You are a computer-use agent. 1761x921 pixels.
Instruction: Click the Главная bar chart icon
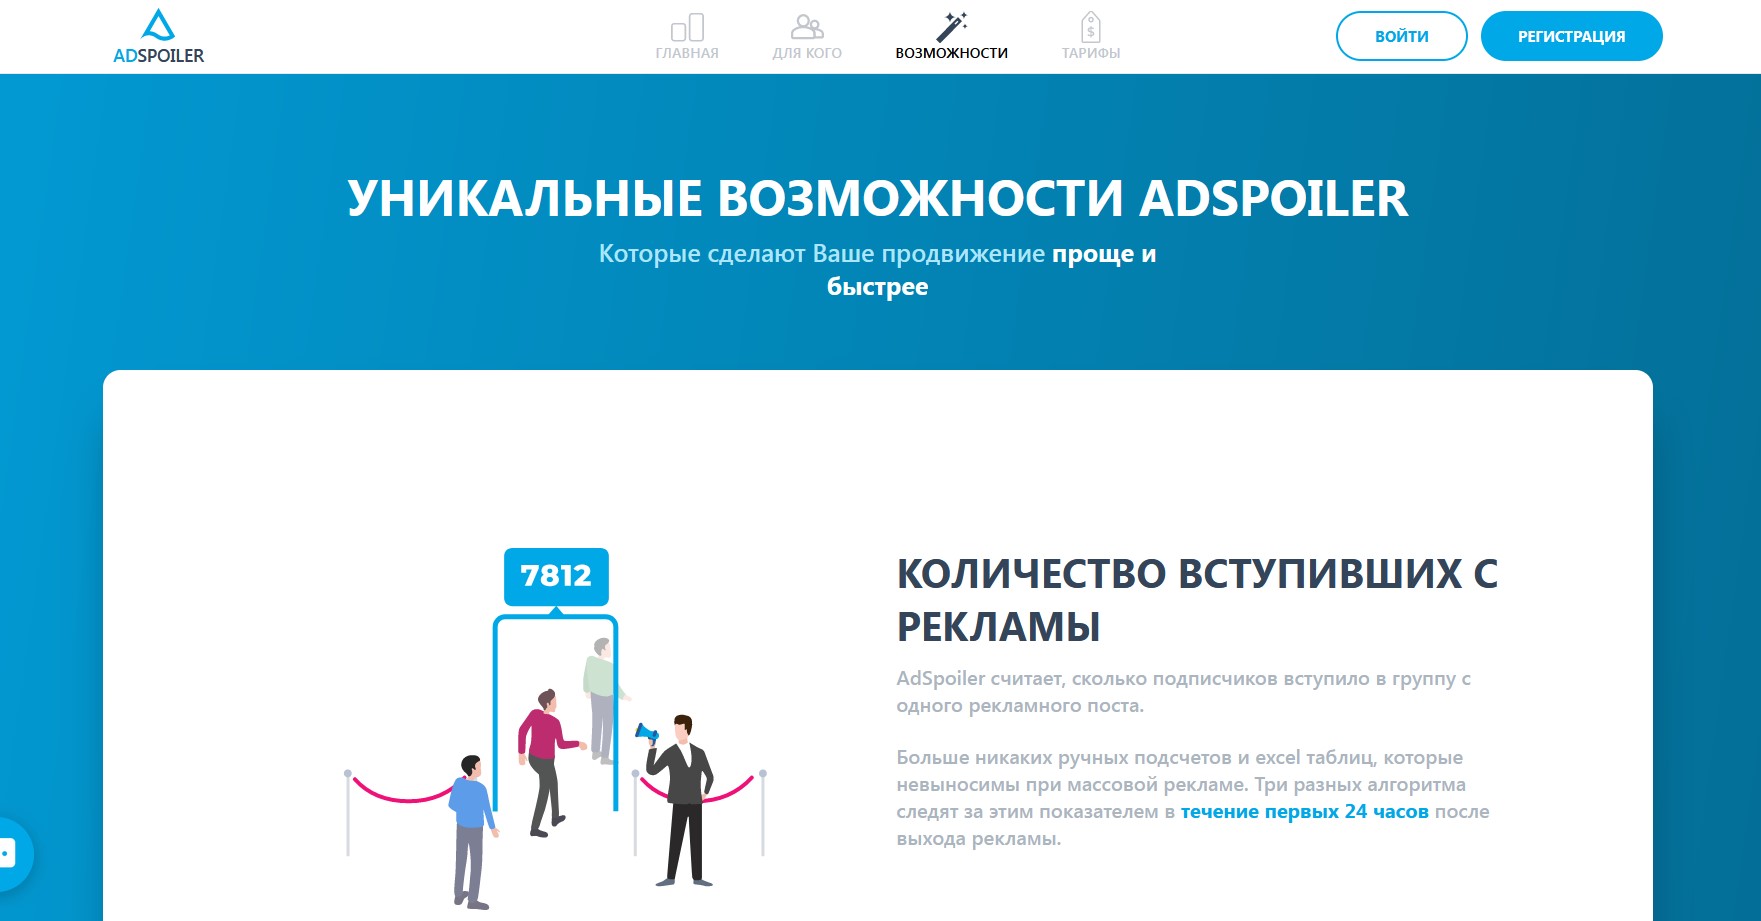click(x=687, y=27)
